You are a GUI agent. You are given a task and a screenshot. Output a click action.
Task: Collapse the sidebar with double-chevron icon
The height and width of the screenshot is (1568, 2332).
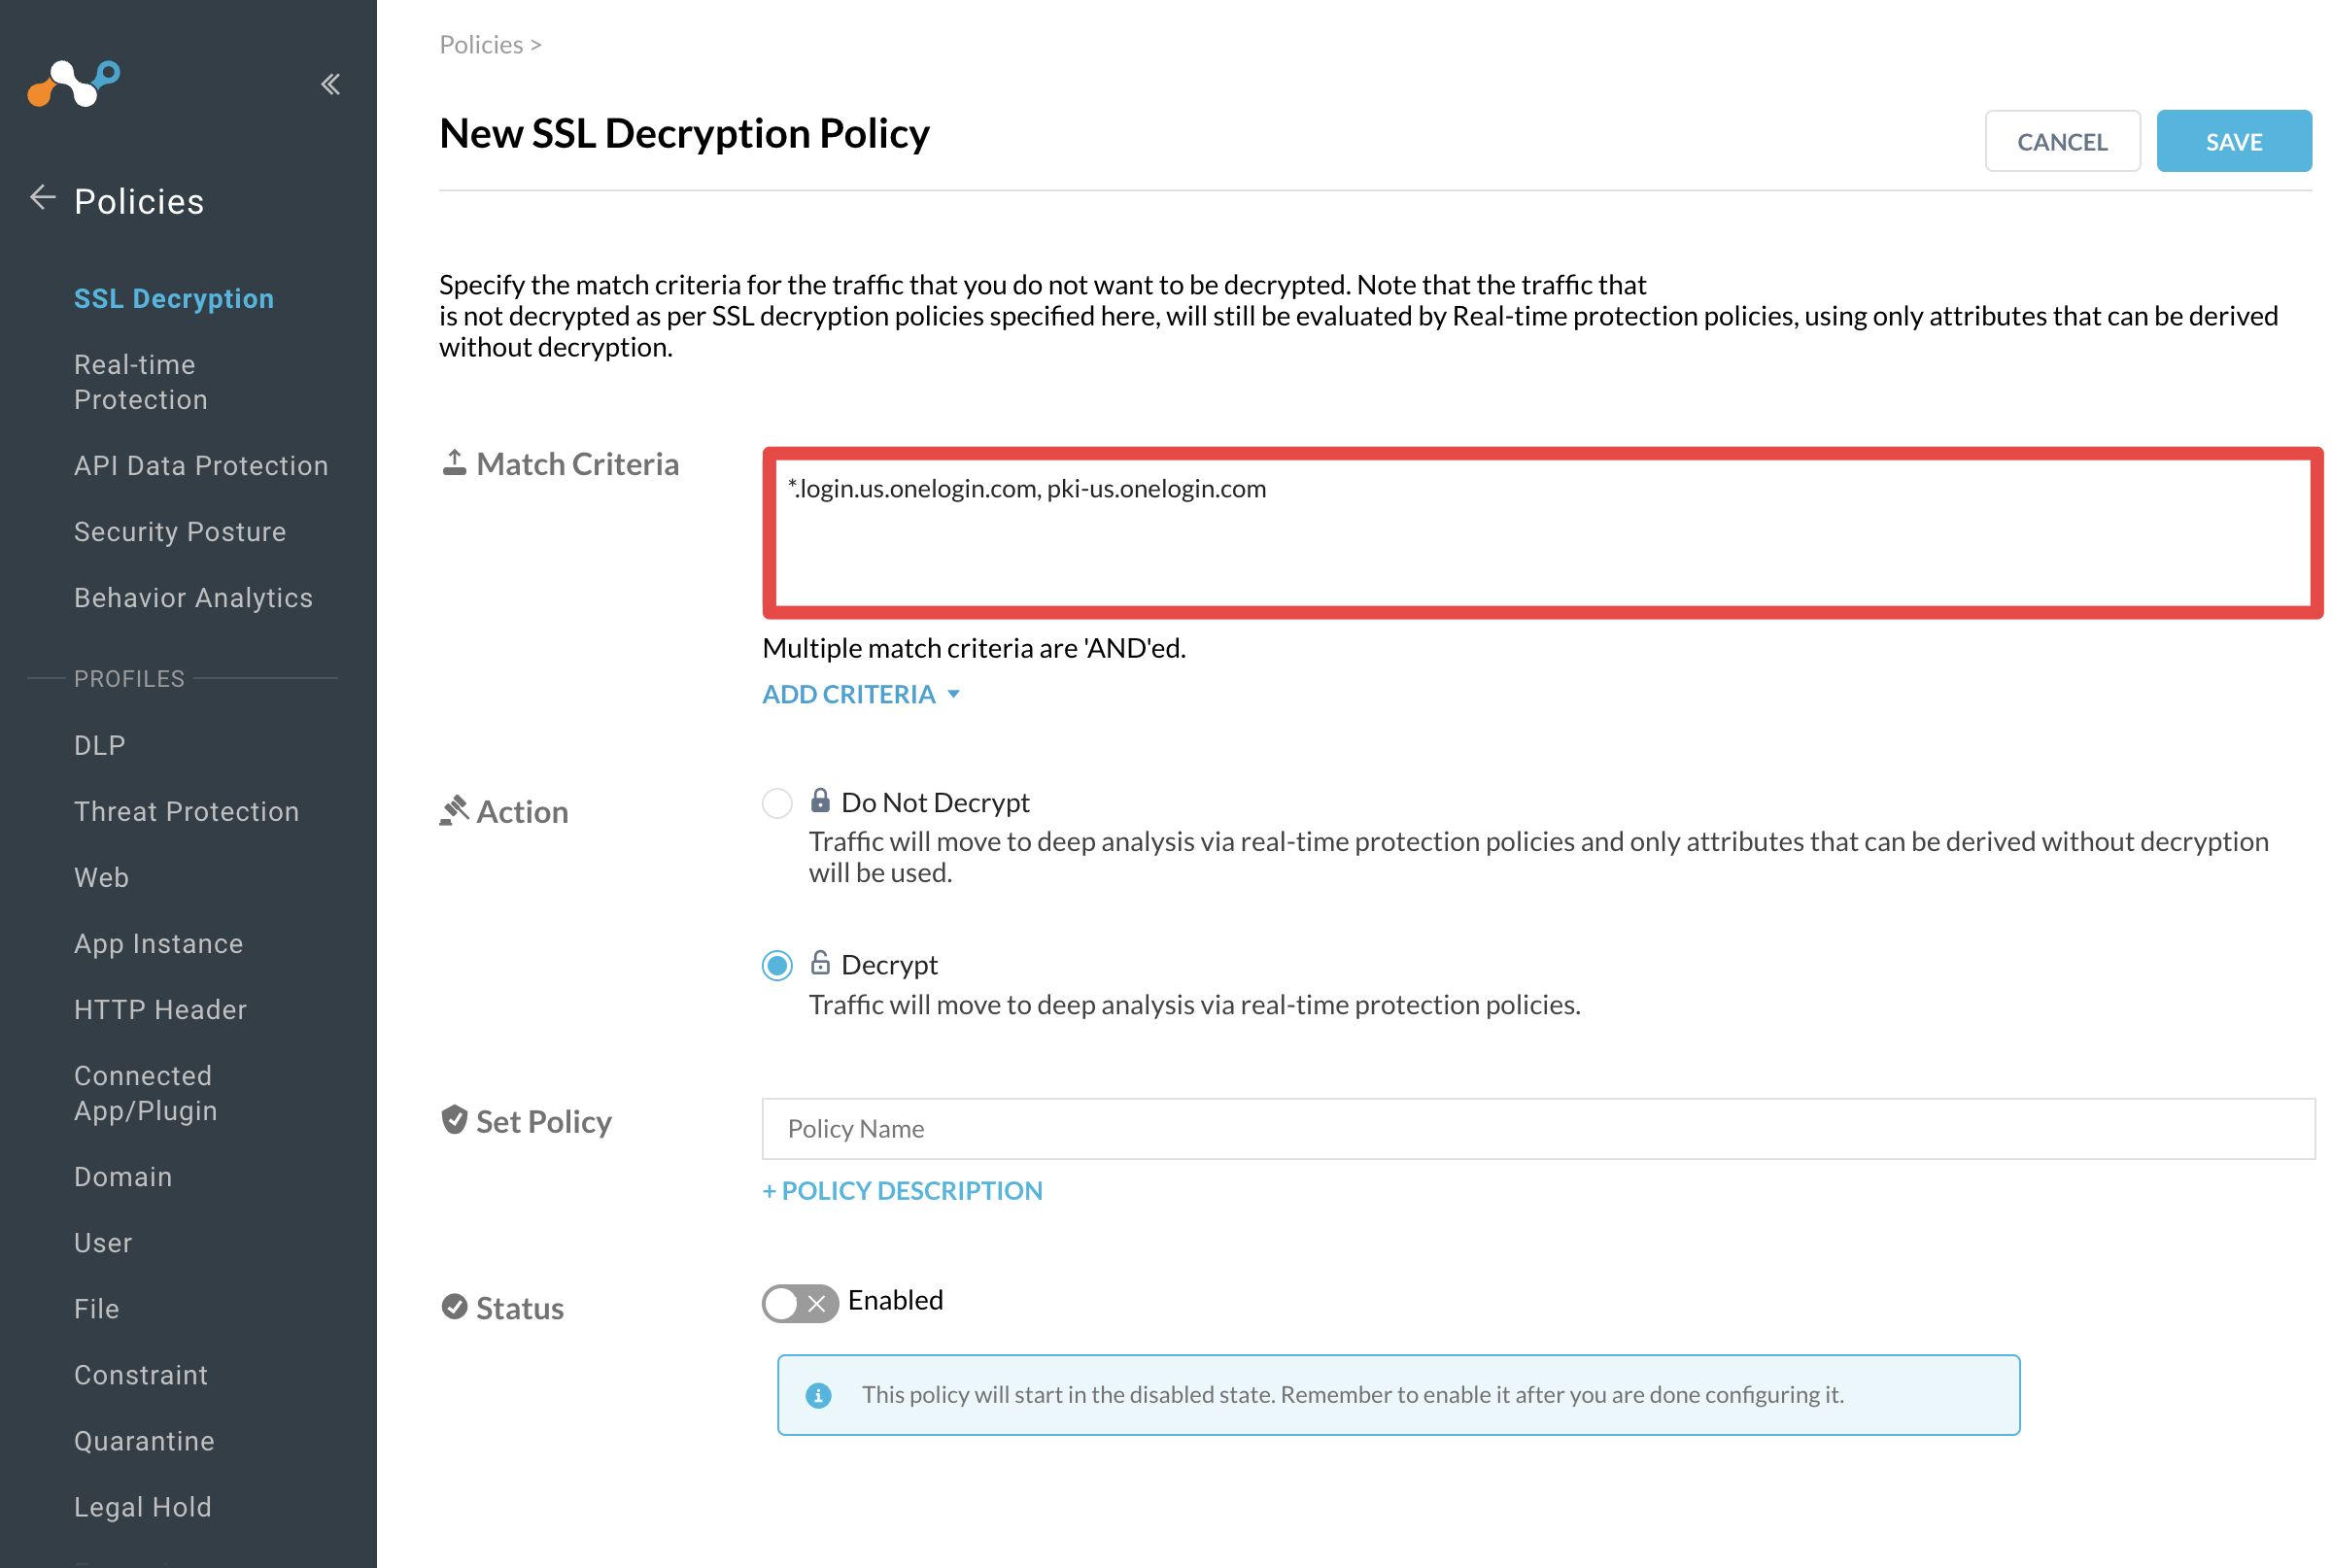(x=331, y=84)
